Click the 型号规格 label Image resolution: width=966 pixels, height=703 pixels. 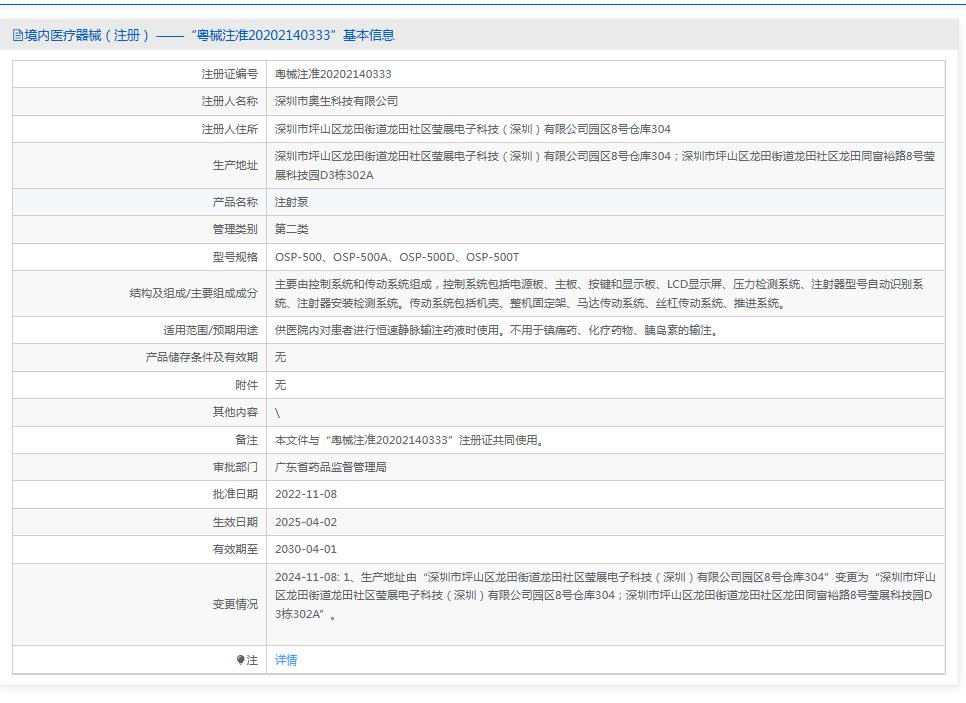pyautogui.click(x=235, y=257)
